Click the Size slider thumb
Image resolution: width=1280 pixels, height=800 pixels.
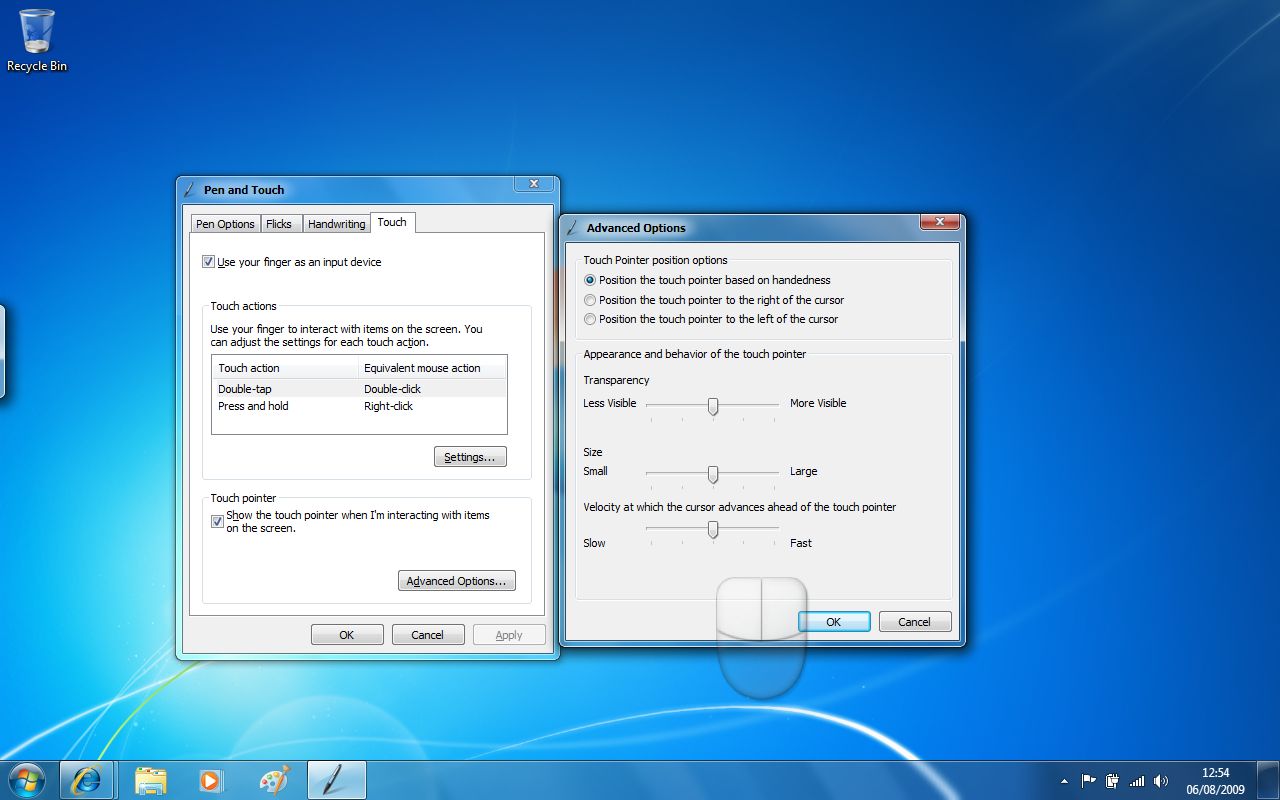(x=713, y=474)
